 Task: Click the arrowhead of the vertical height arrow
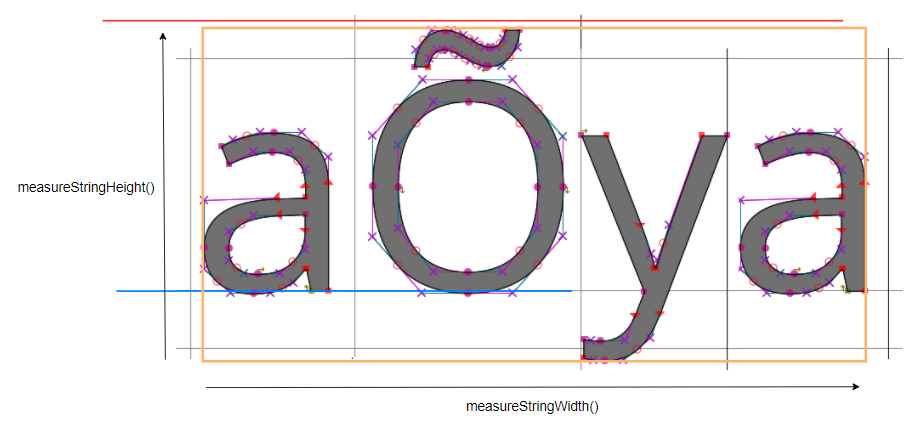tap(163, 35)
